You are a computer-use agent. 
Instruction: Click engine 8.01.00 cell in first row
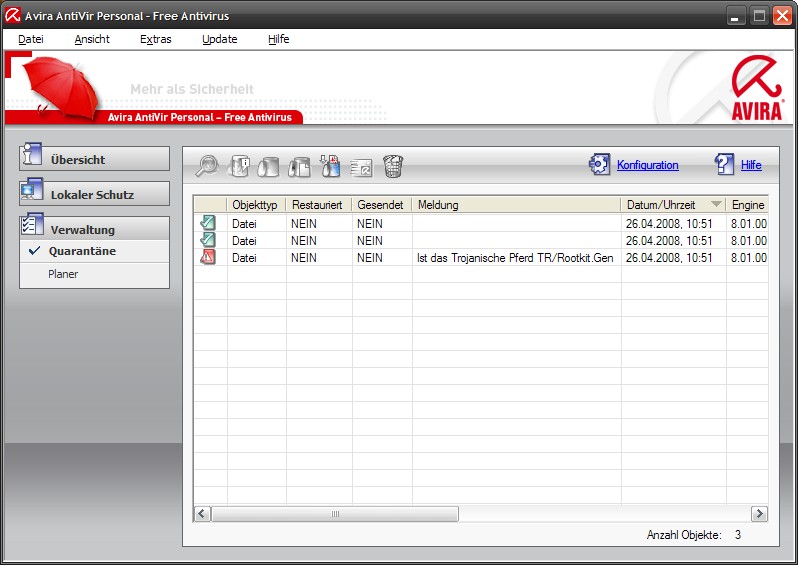pos(749,223)
